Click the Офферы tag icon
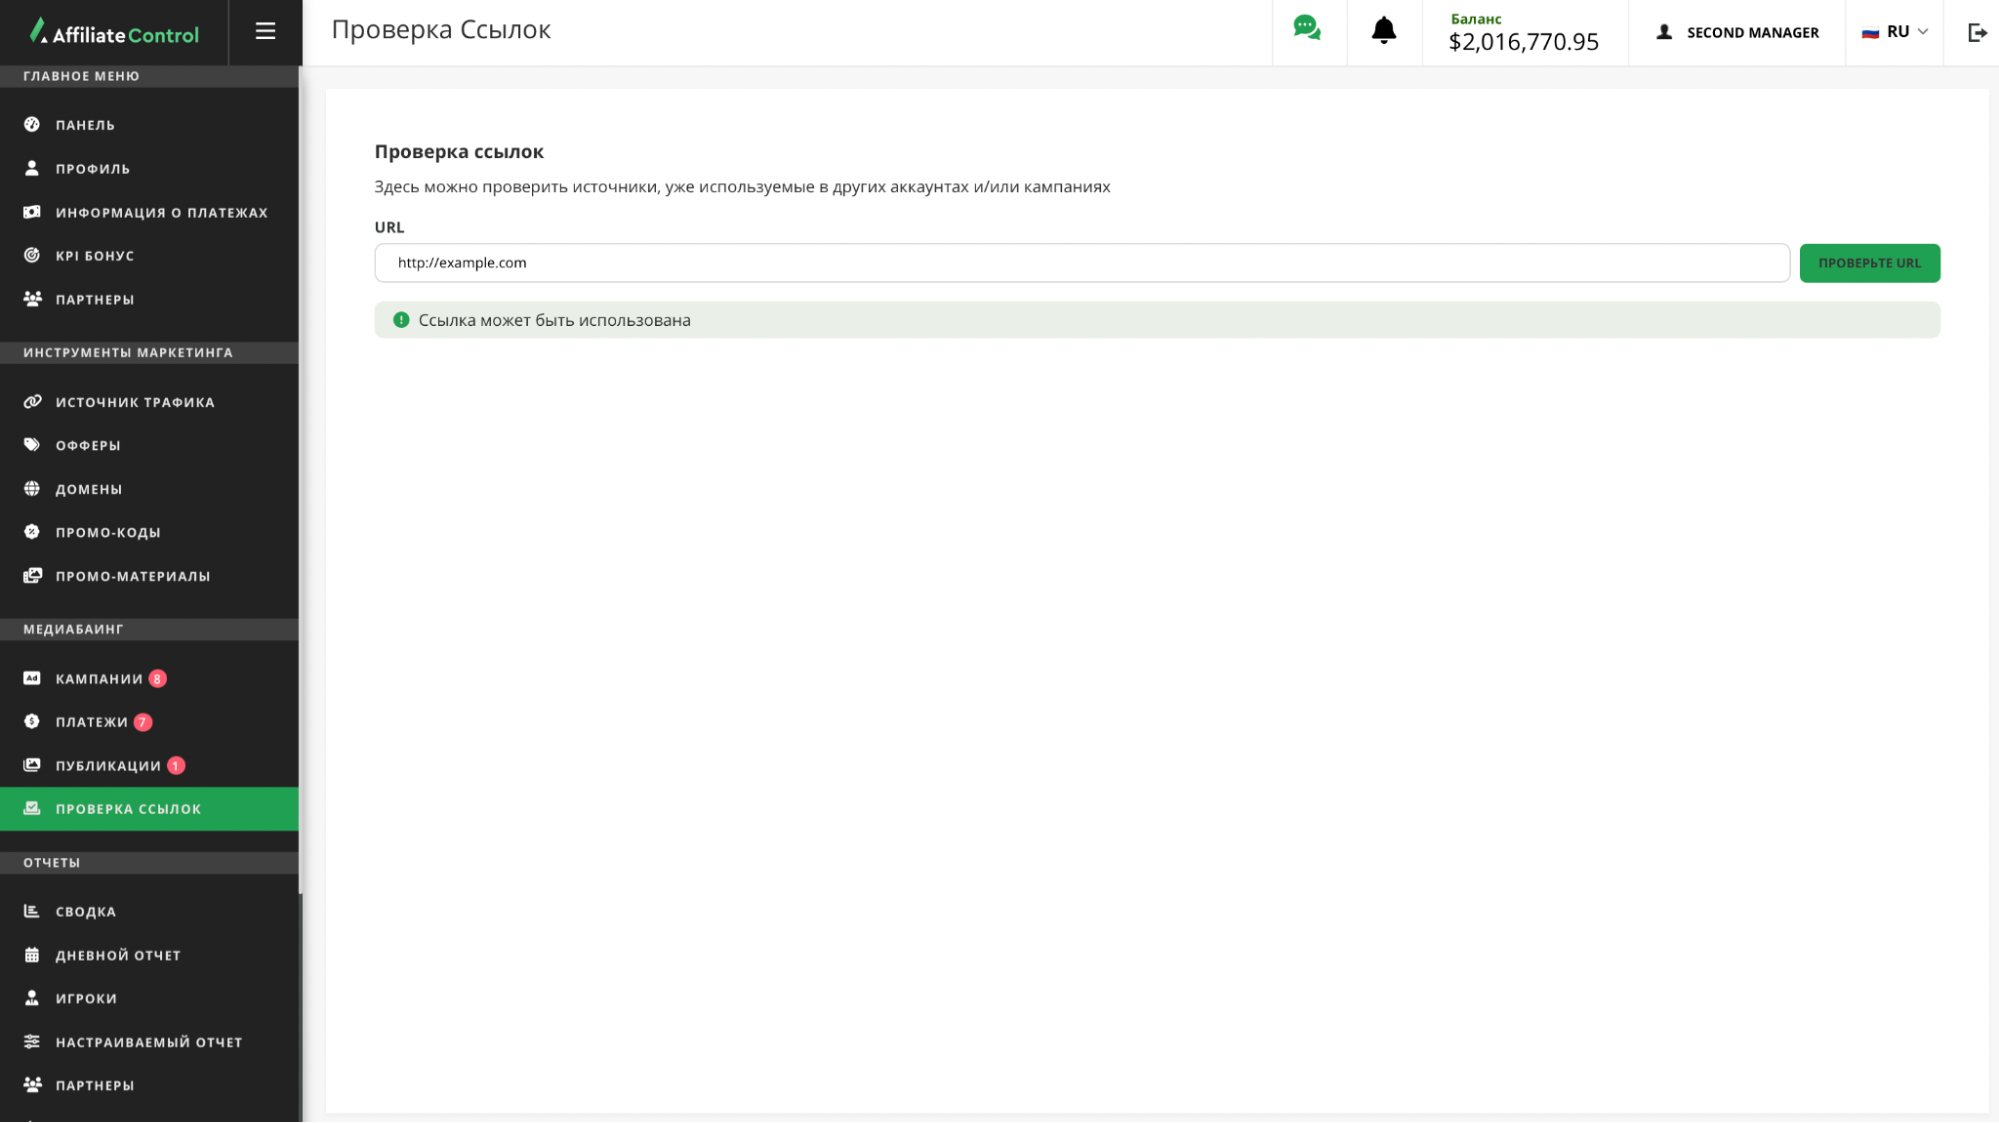Screen dimensions: 1999x1123 point(32,445)
